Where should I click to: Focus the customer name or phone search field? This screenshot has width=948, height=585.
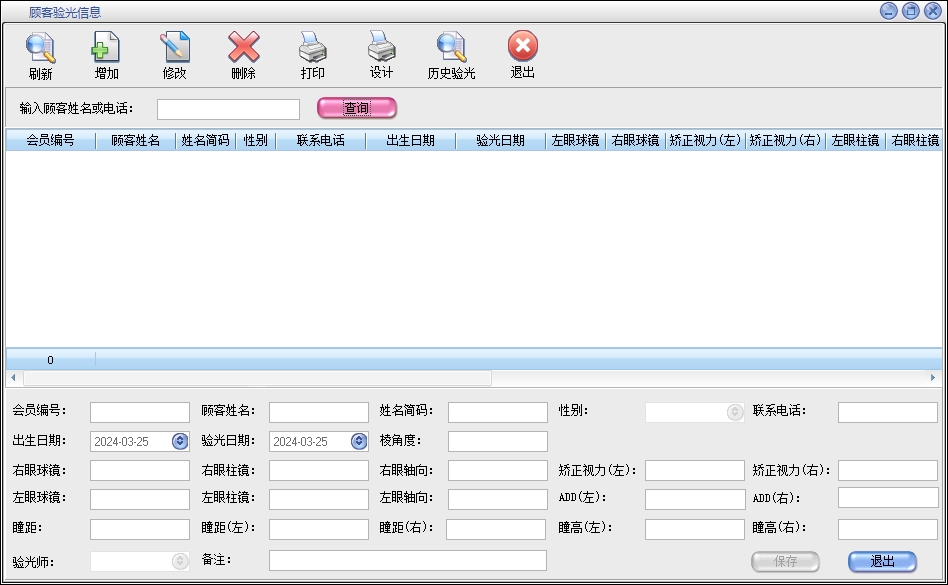228,109
